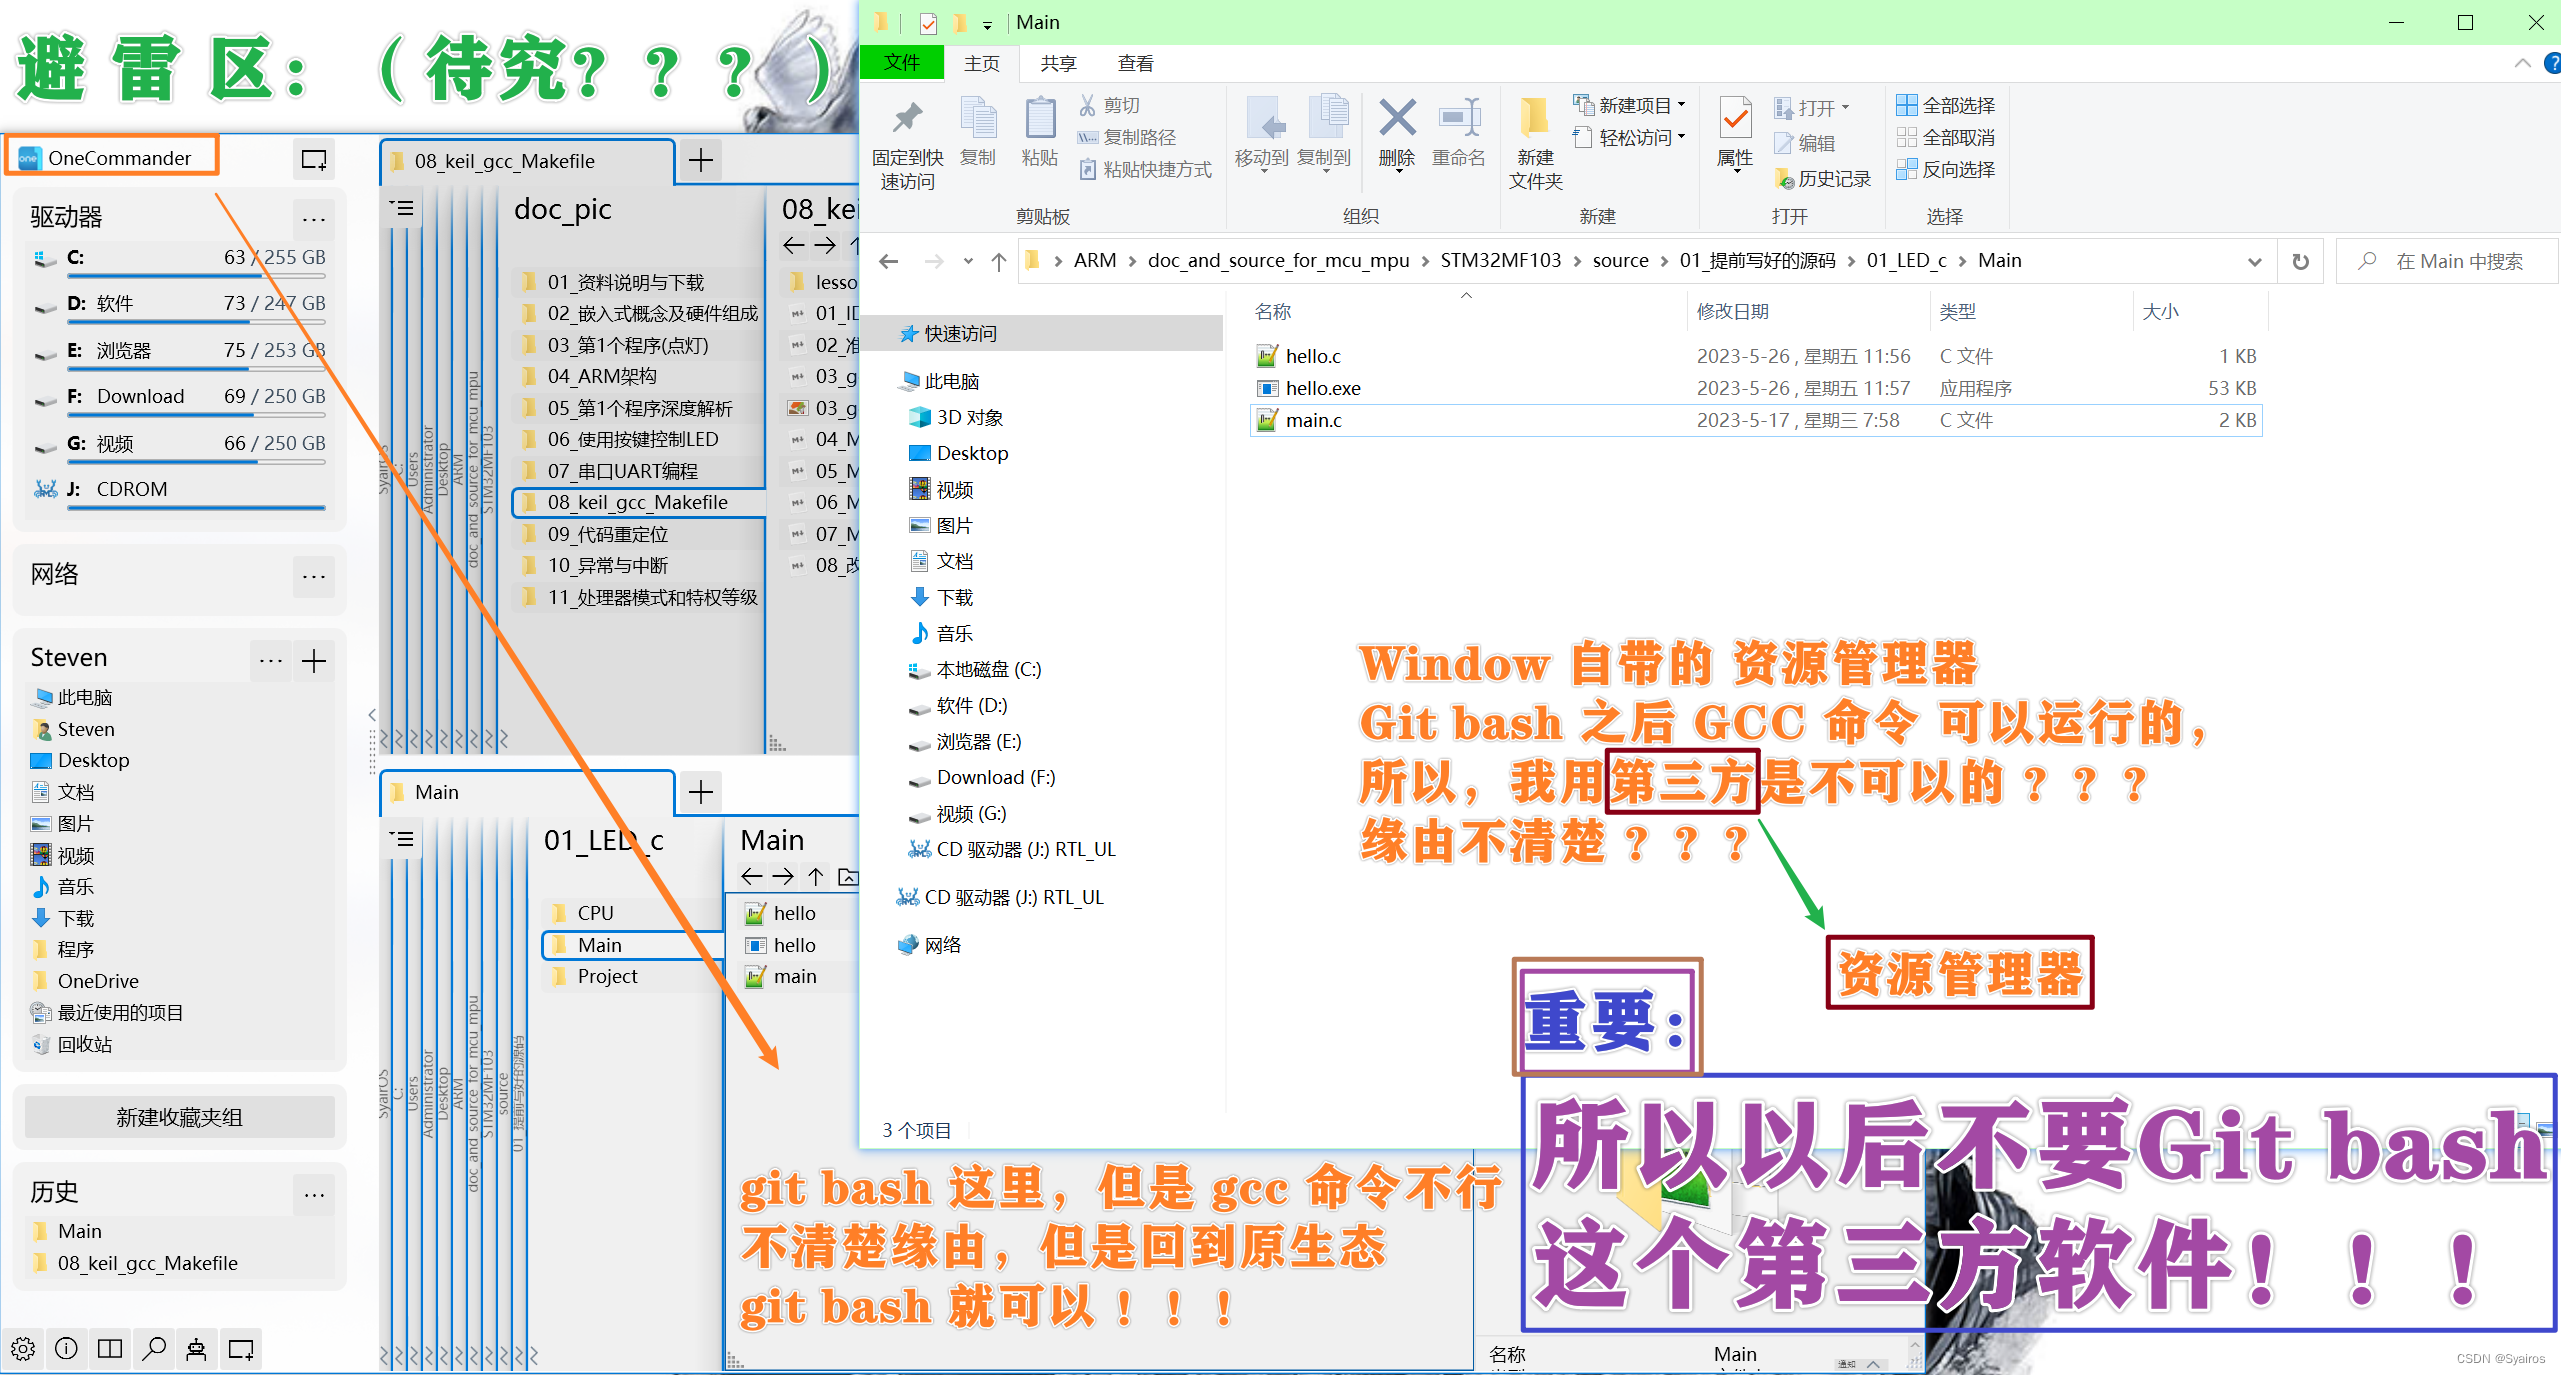Open the 文件 (File) menu
This screenshot has height=1375, width=2561.
(x=901, y=62)
